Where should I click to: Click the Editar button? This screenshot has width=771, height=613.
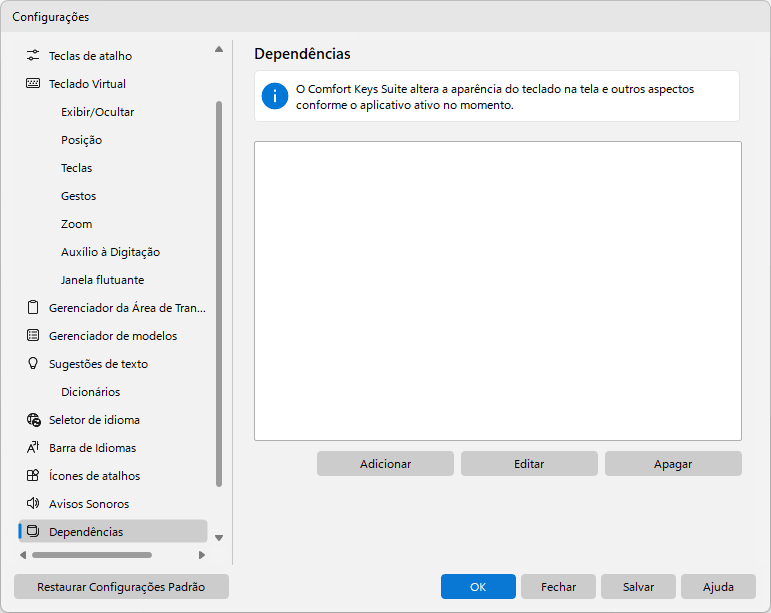529,464
